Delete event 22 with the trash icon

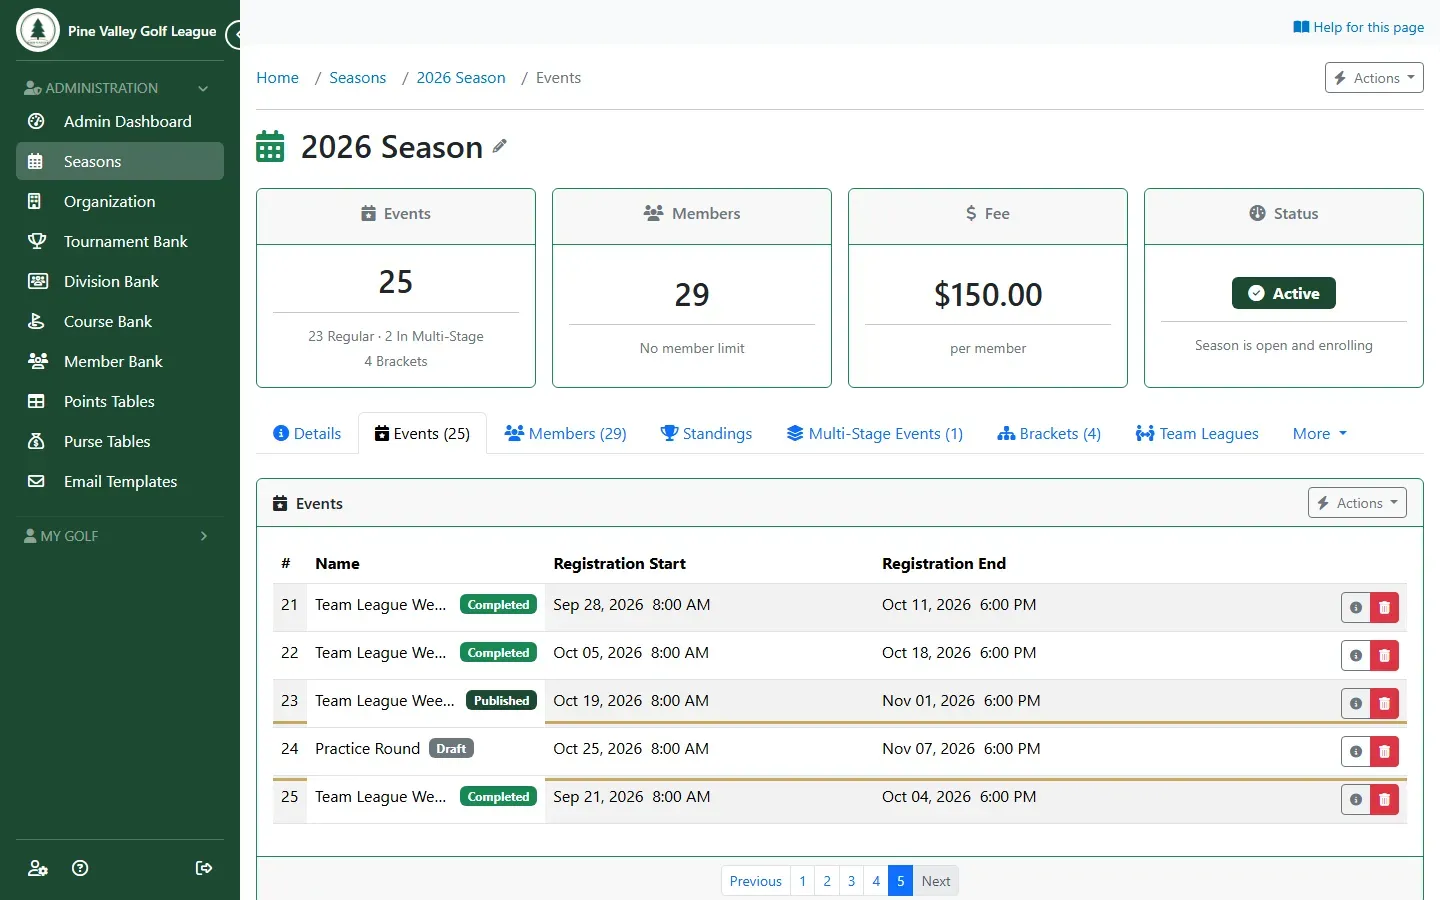click(x=1384, y=655)
